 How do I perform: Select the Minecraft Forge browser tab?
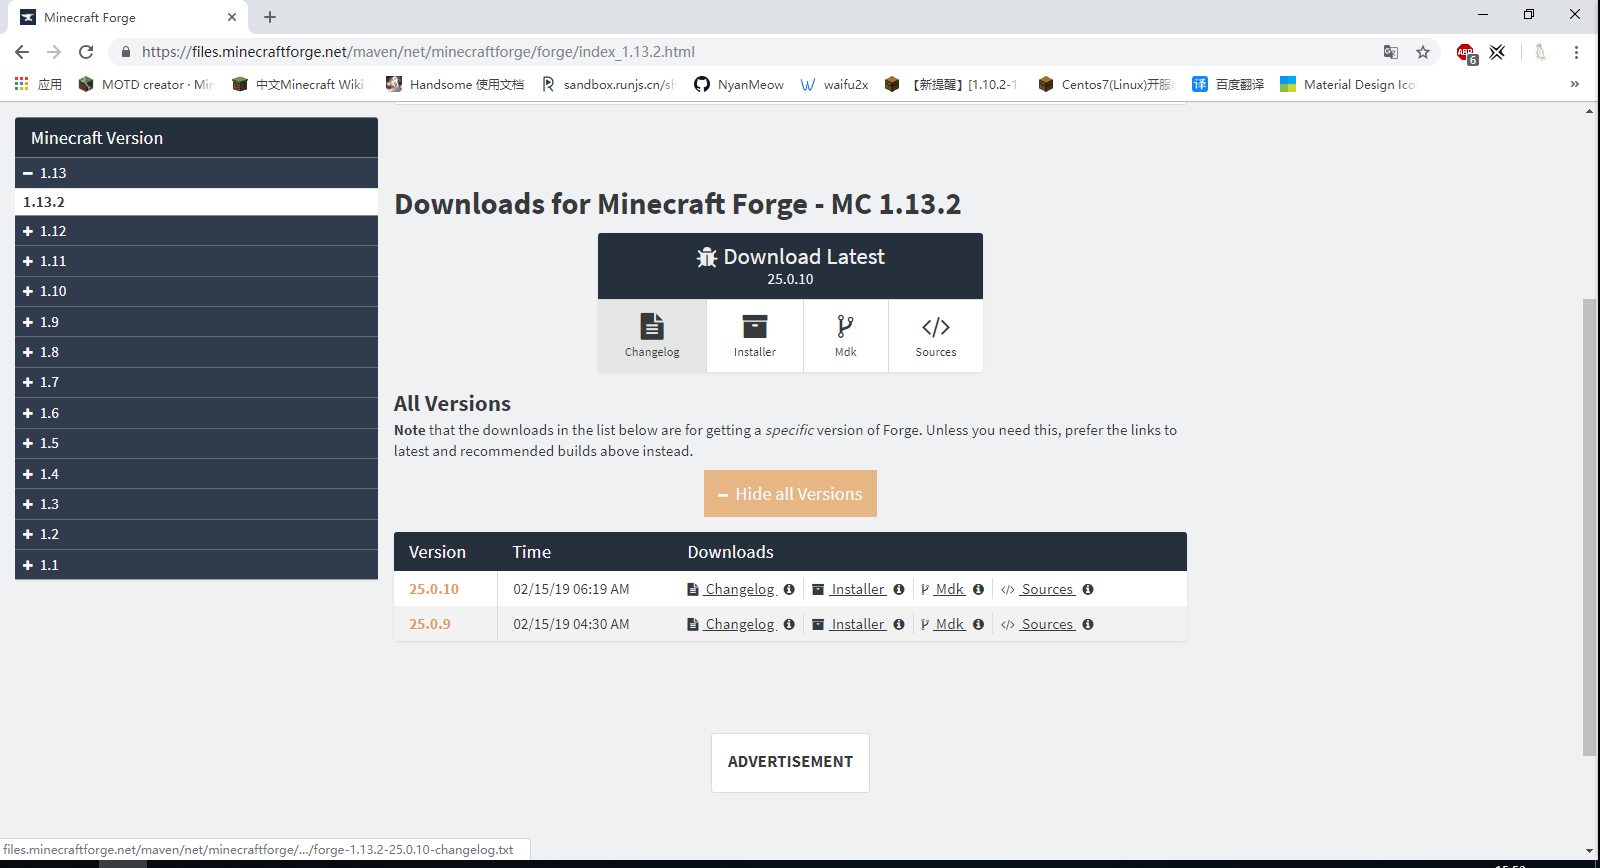tap(128, 17)
